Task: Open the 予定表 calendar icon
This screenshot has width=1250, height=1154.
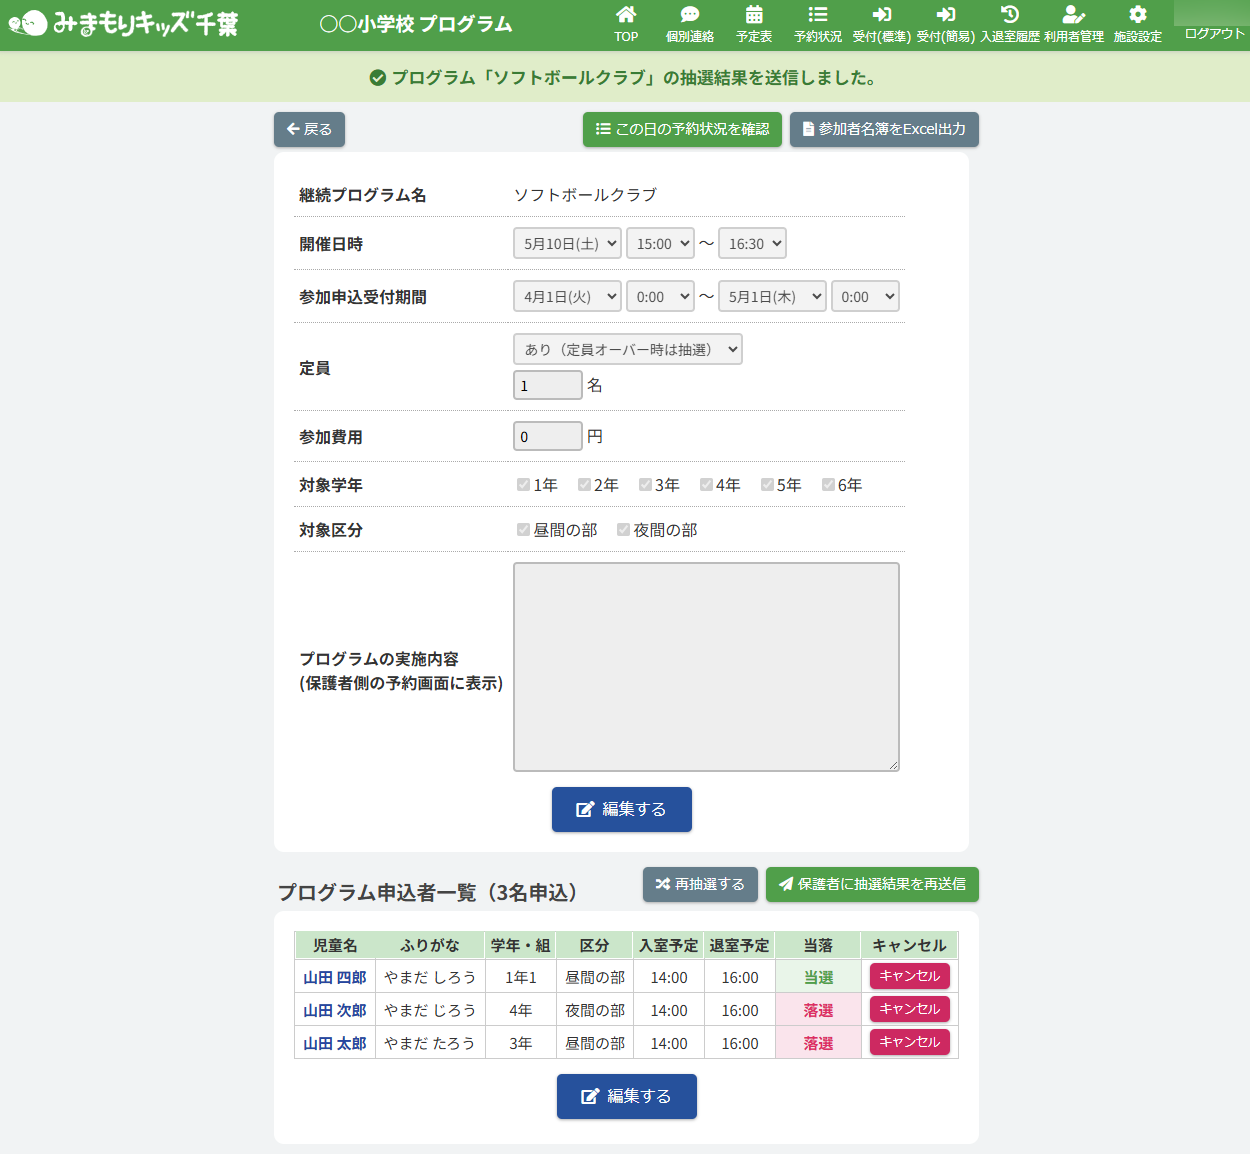Action: click(x=754, y=15)
